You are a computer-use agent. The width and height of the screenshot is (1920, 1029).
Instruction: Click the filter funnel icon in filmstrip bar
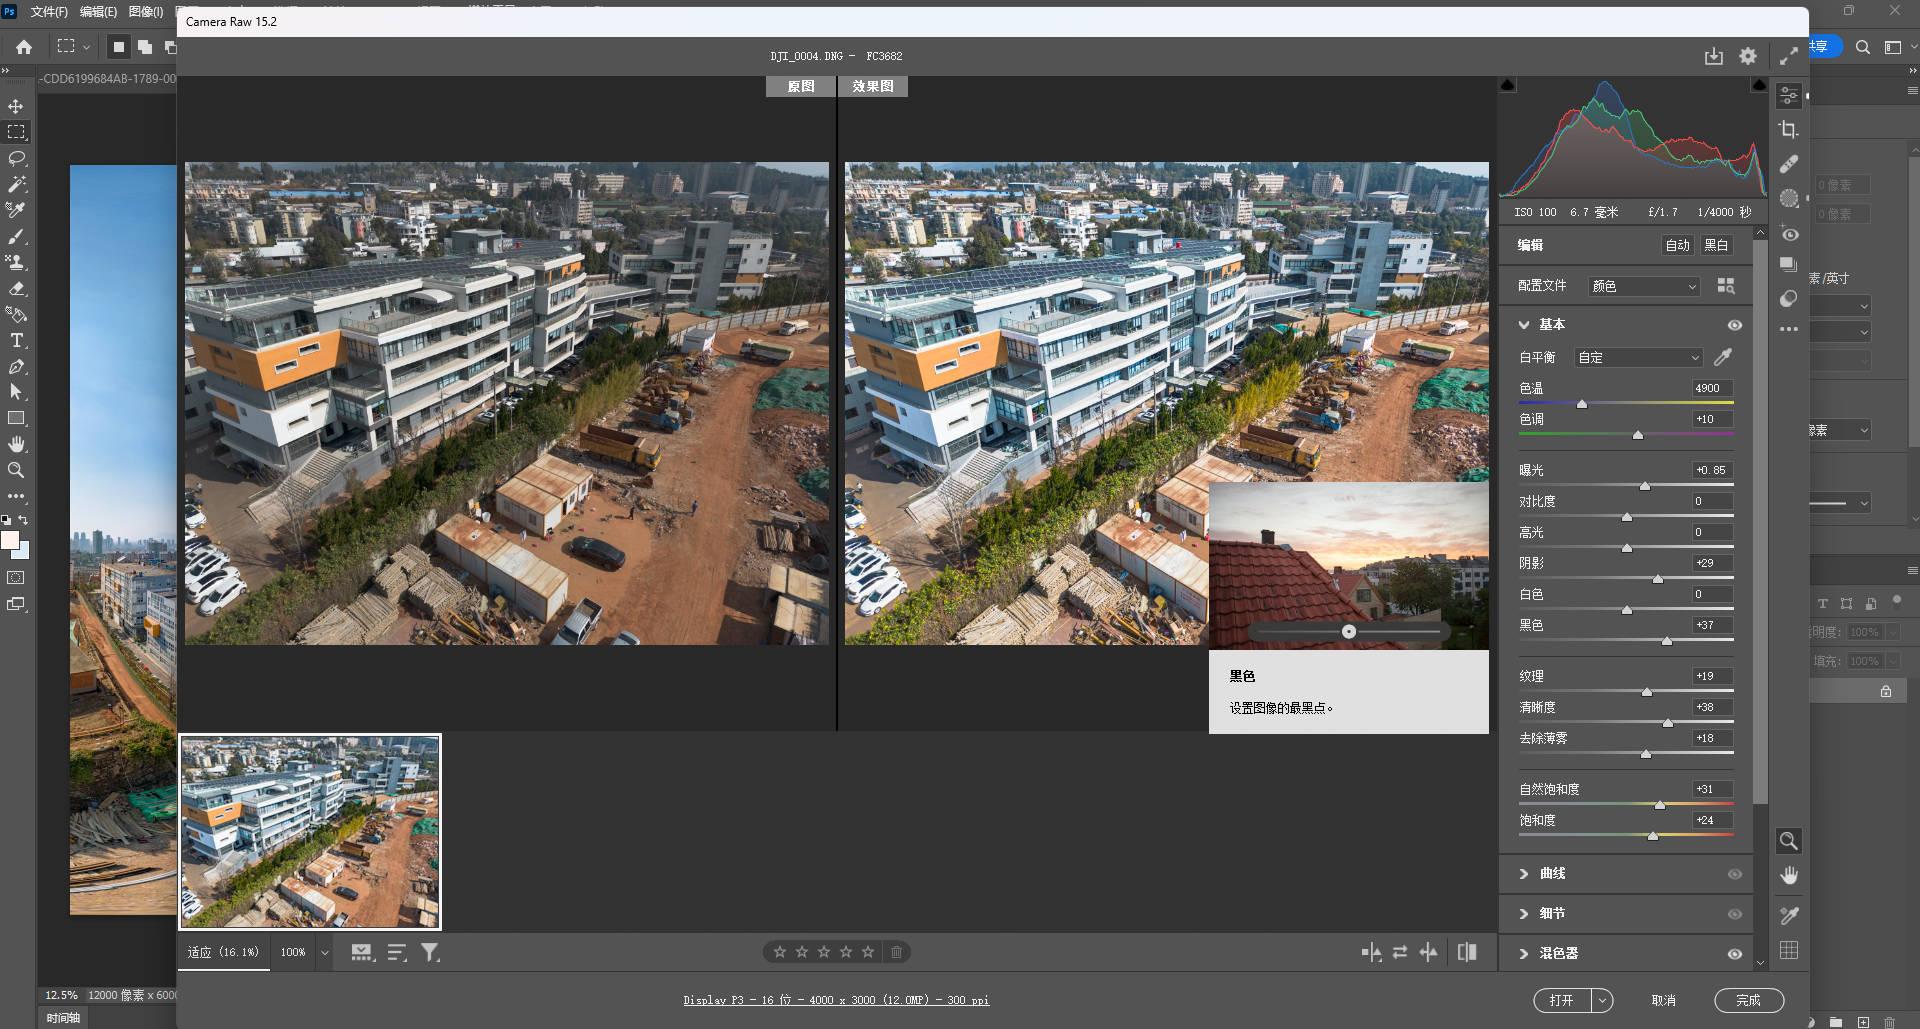[430, 952]
